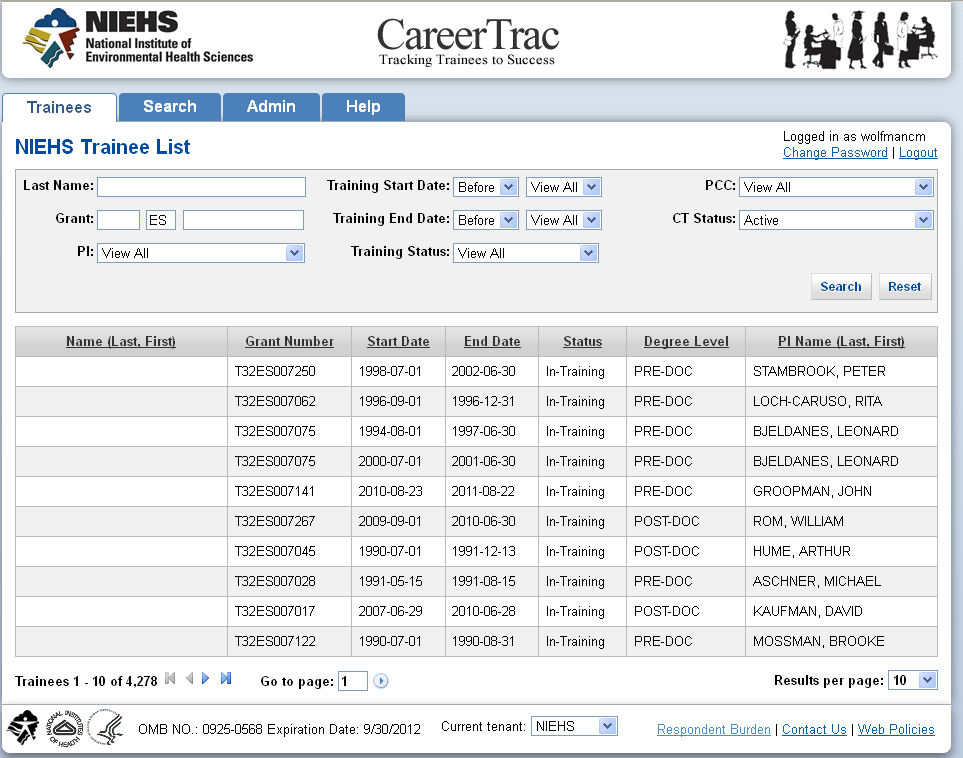Select grant number T32ES007122 cell
This screenshot has height=758, width=963.
coord(289,642)
